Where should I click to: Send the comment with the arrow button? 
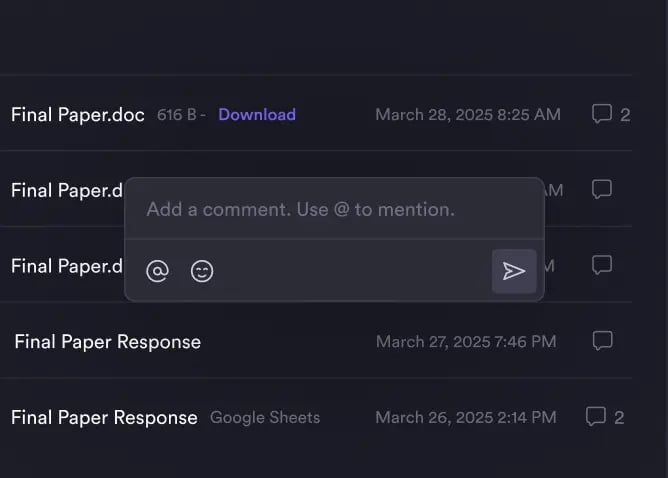pyautogui.click(x=514, y=271)
